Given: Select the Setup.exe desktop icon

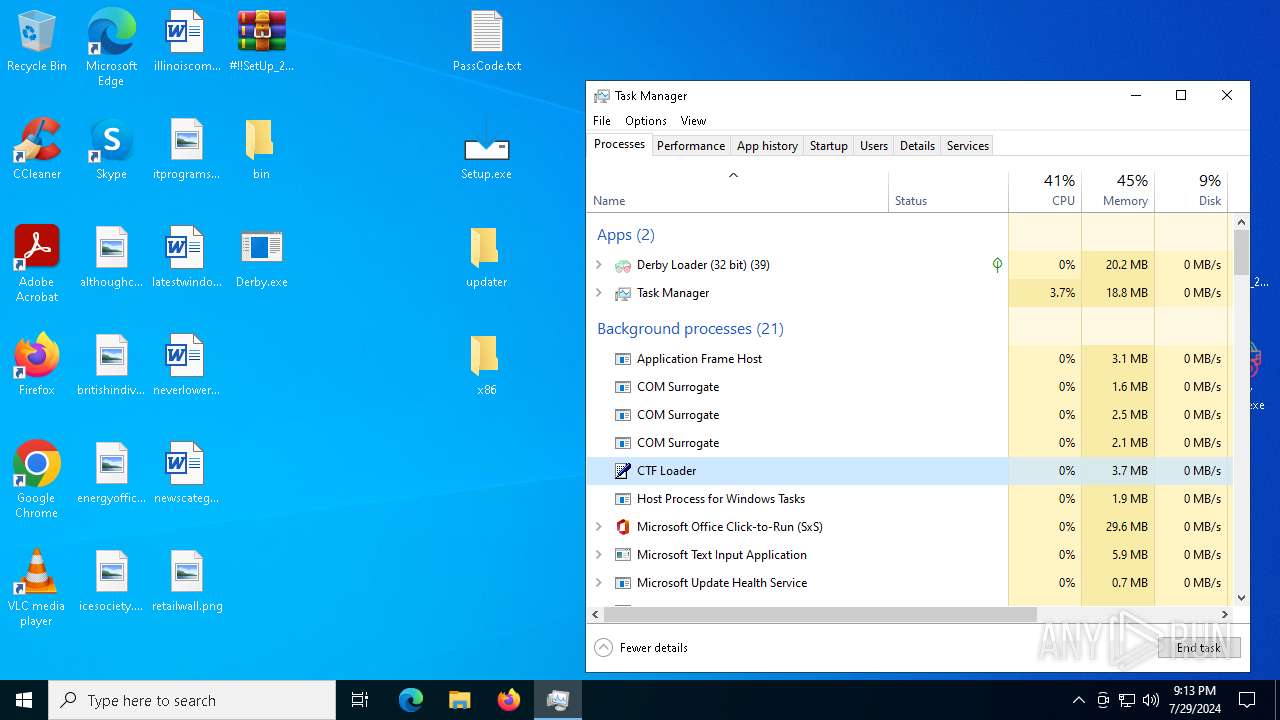Looking at the screenshot, I should pyautogui.click(x=487, y=150).
